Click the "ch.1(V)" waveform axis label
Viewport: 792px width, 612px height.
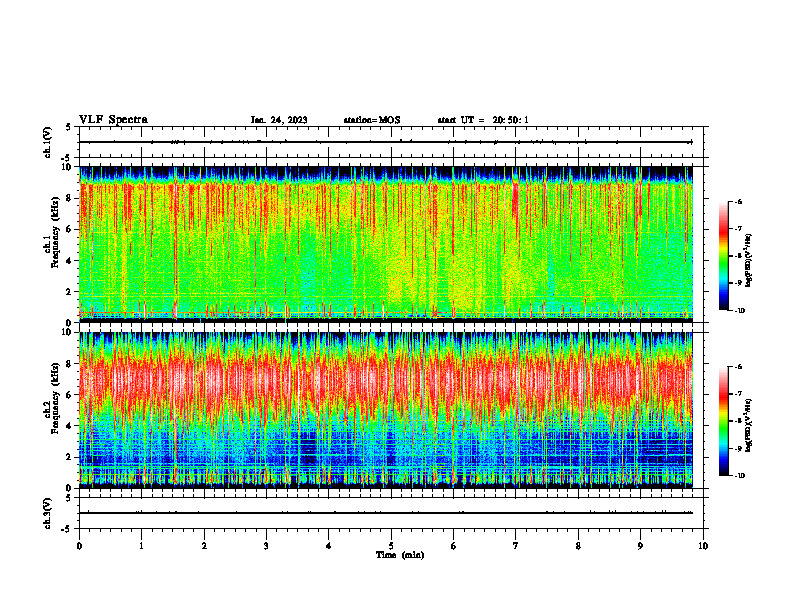(48, 142)
